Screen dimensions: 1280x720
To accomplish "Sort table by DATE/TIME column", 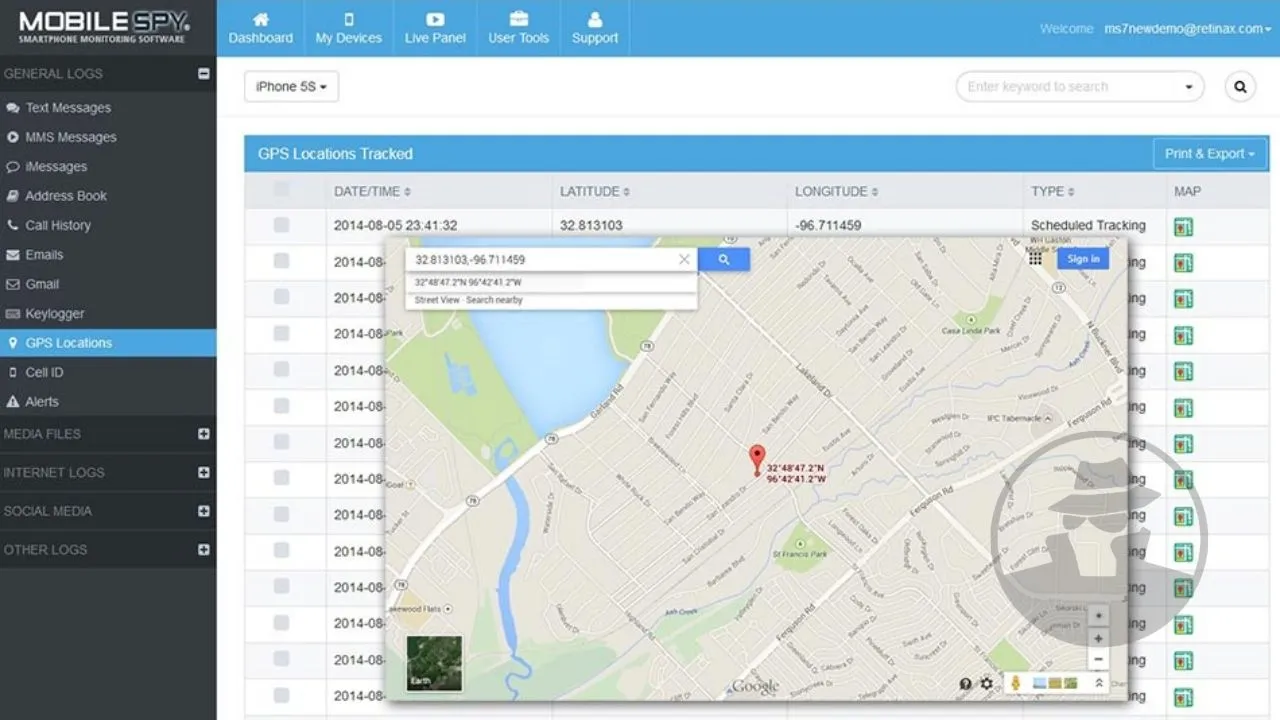I will [x=372, y=191].
